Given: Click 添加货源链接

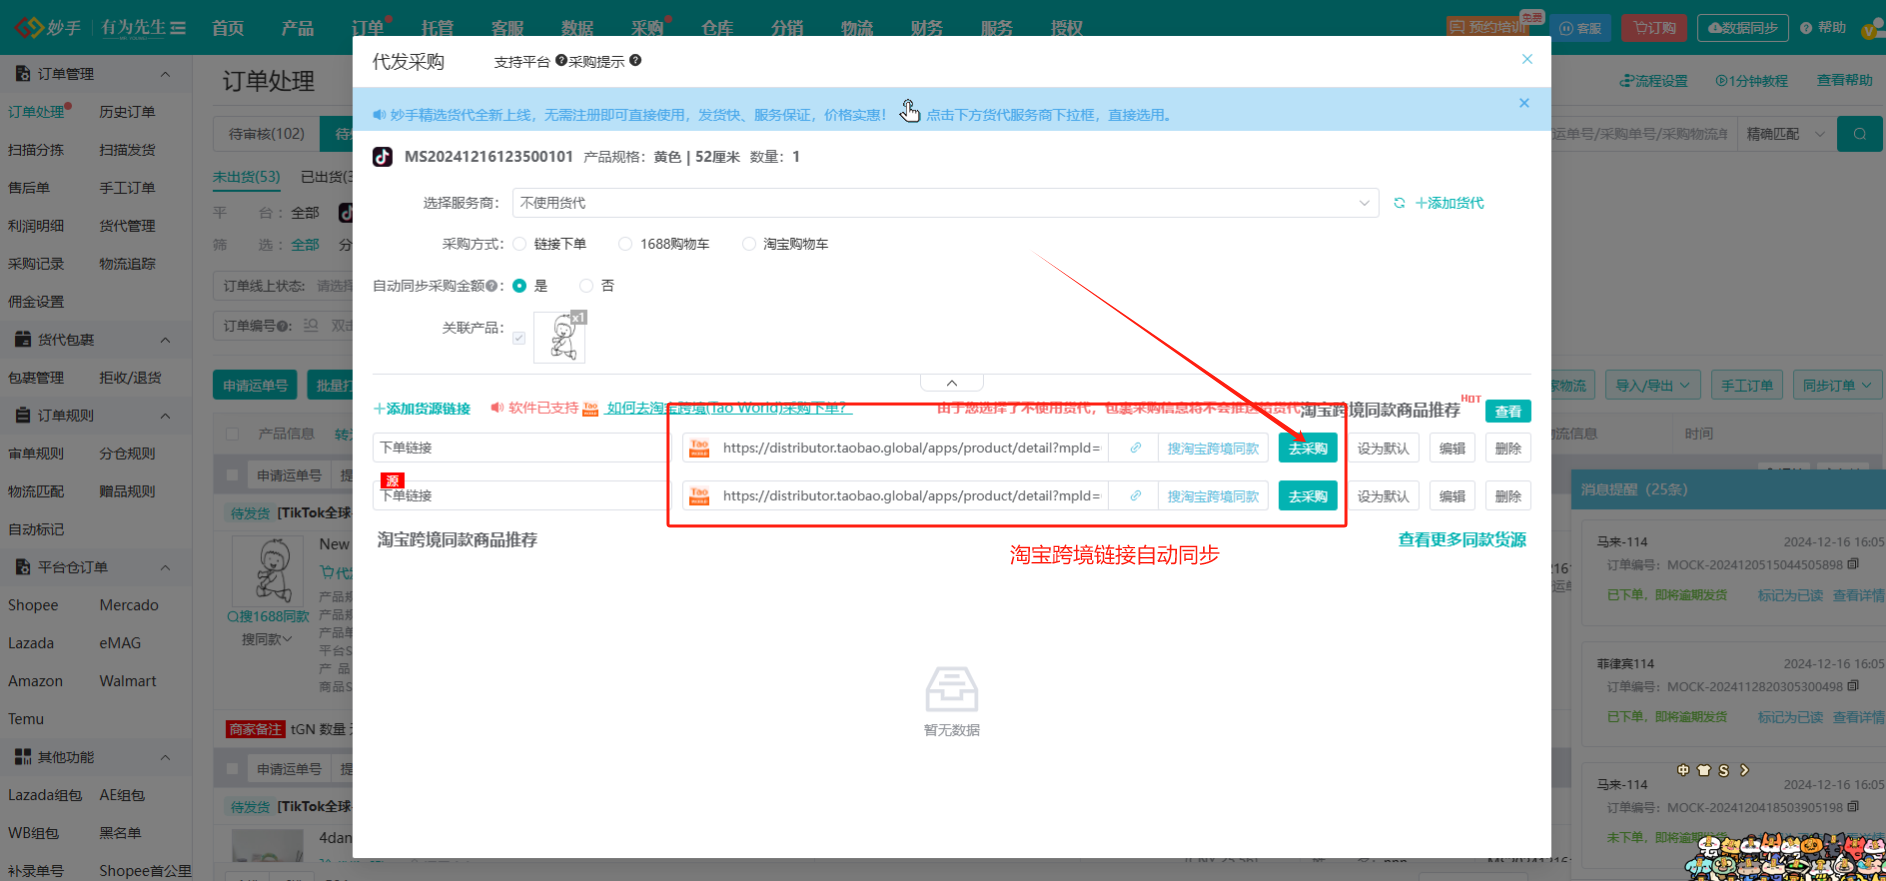Looking at the screenshot, I should 421,409.
